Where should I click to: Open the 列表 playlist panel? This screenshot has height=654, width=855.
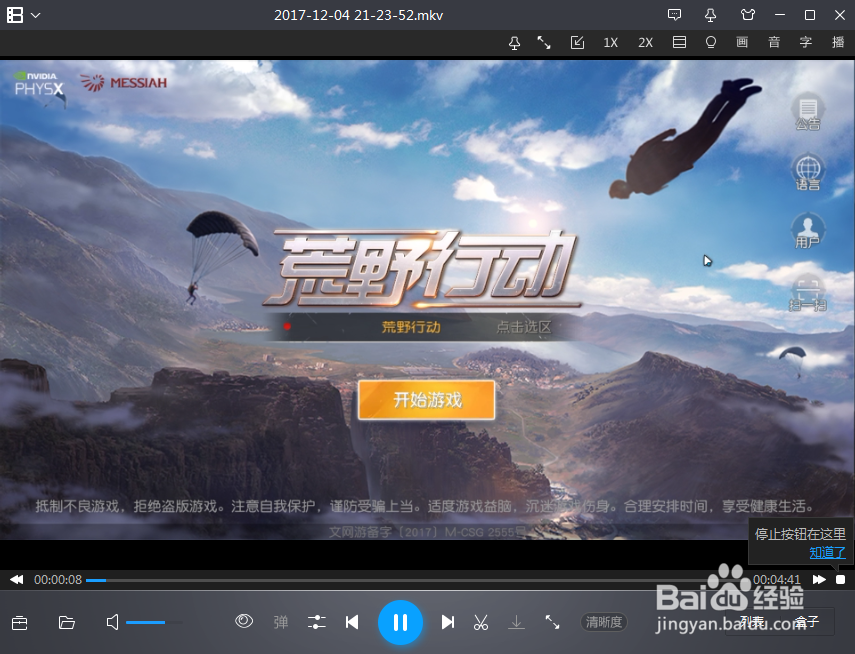752,622
